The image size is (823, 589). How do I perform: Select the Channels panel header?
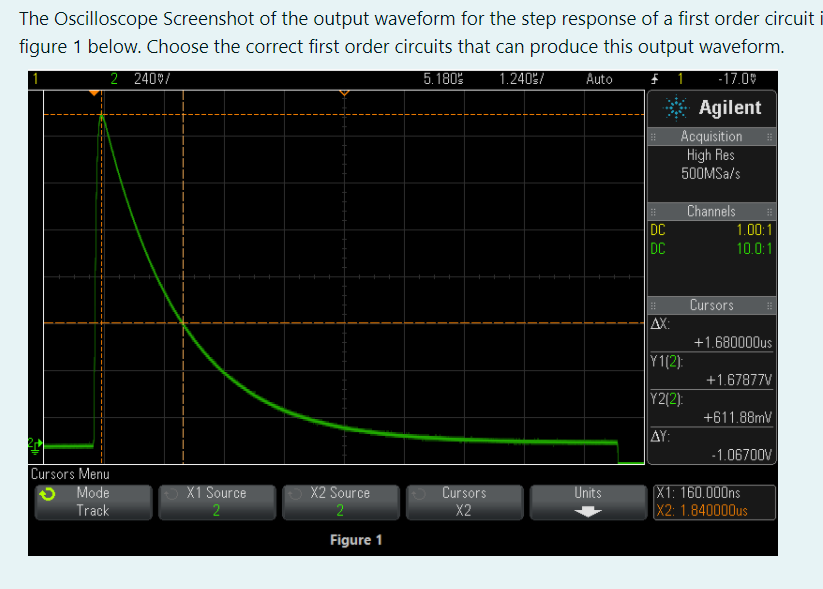pyautogui.click(x=712, y=211)
